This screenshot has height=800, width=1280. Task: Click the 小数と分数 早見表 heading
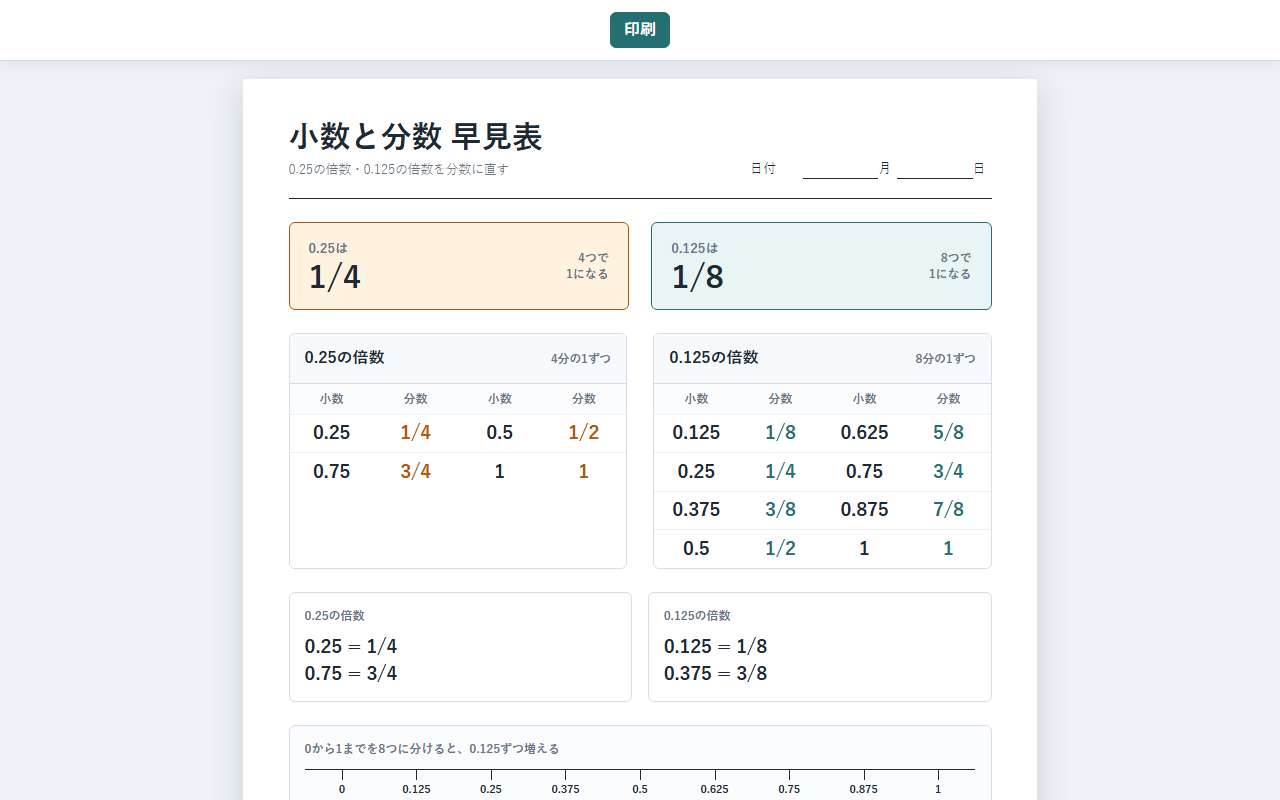point(416,137)
